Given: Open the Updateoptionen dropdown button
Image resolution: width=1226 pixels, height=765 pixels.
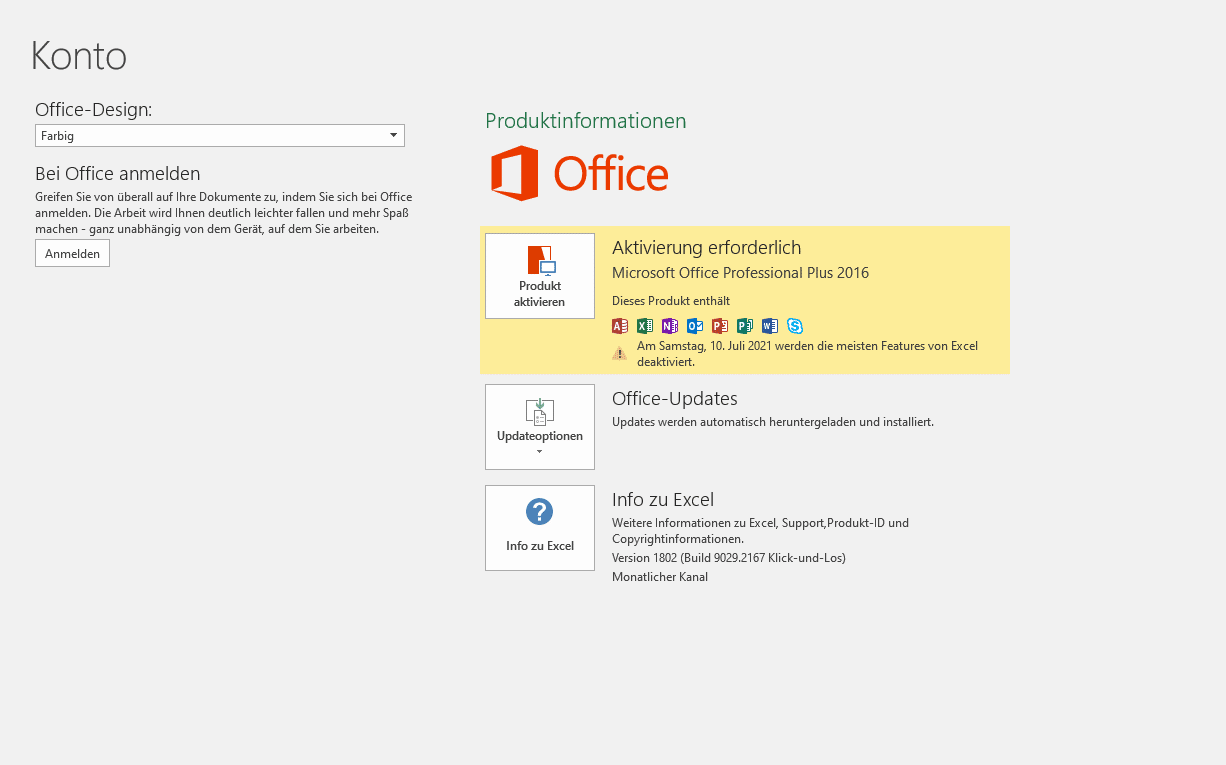Looking at the screenshot, I should click(x=540, y=427).
